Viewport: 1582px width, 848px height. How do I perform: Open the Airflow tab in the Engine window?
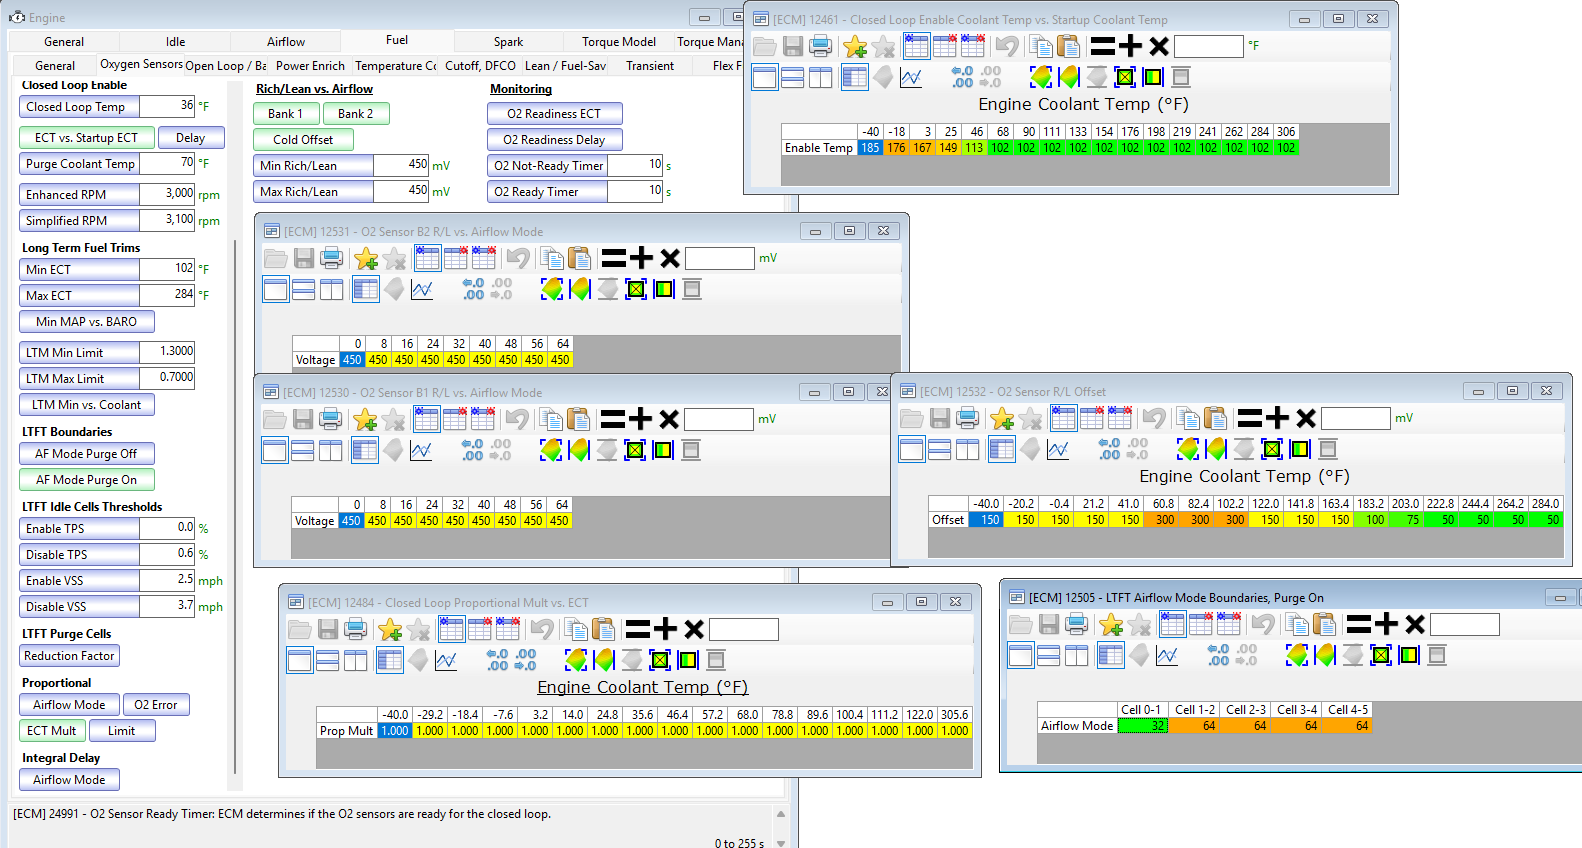286,42
